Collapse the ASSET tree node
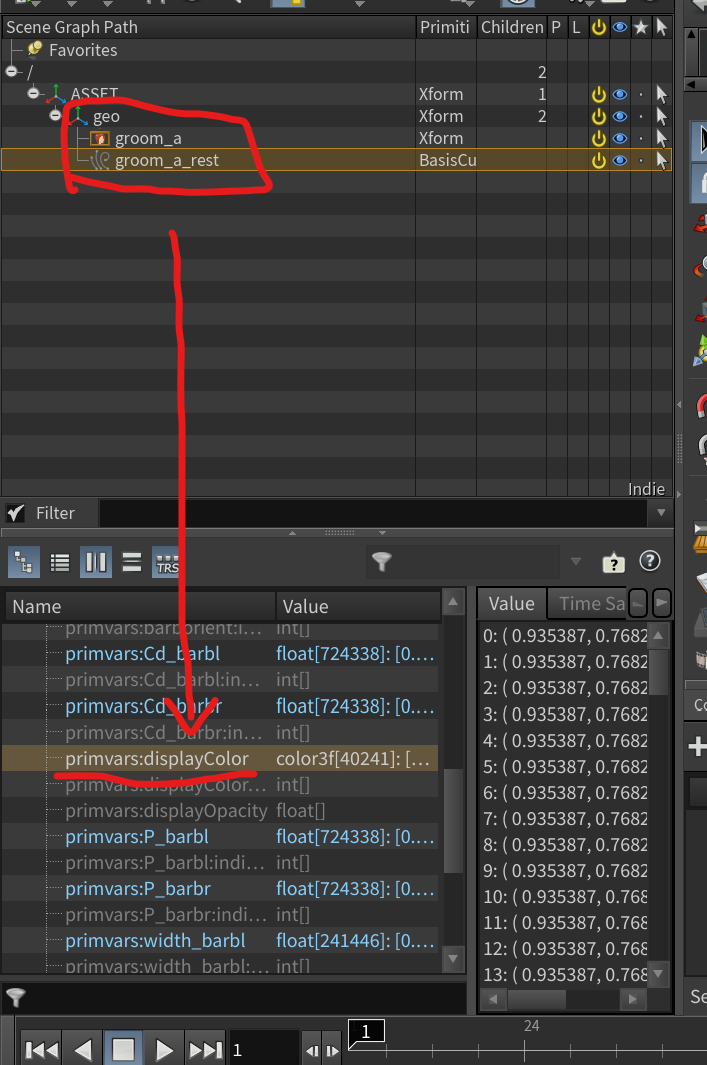This screenshot has height=1065, width=707. (33, 94)
